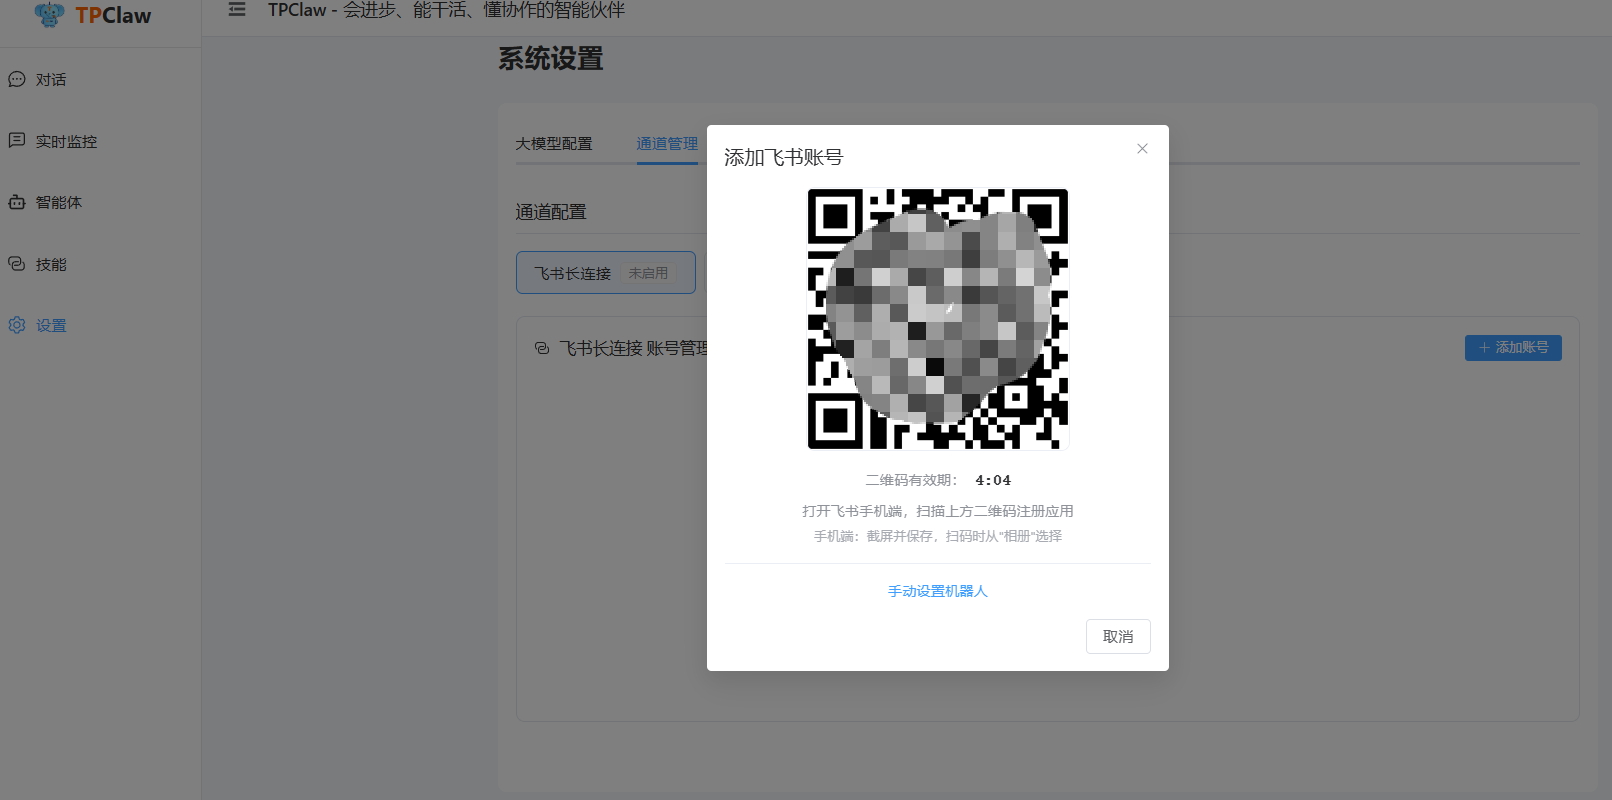Toggle the hamburger sidebar menu icon
This screenshot has width=1612, height=800.
(x=237, y=10)
